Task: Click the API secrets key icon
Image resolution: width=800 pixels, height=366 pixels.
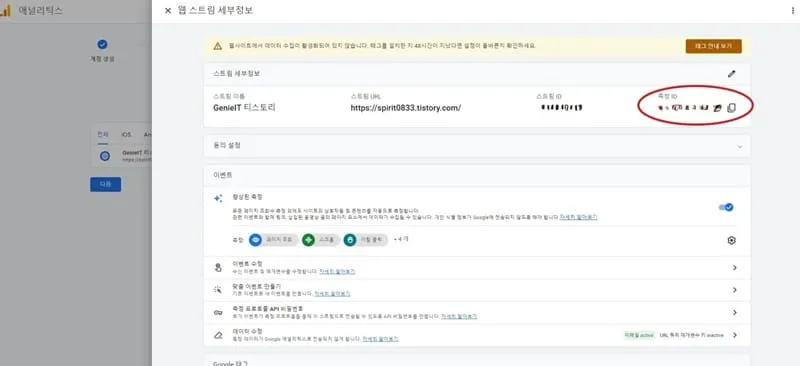Action: click(218, 312)
